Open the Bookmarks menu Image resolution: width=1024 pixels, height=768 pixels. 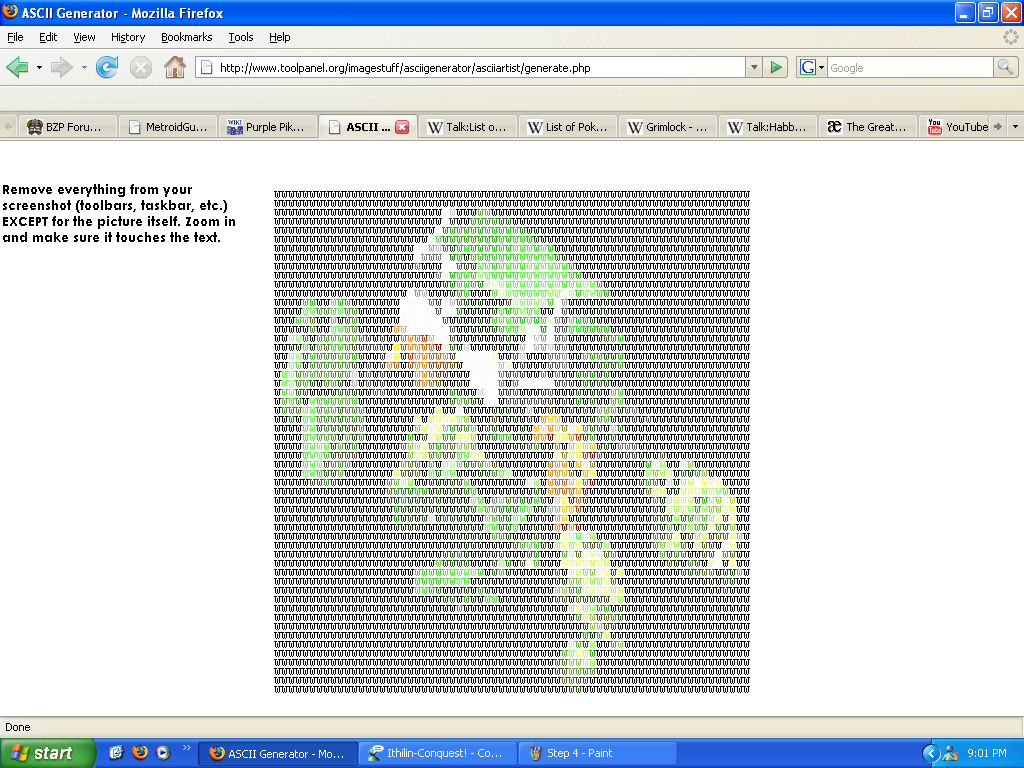click(187, 37)
